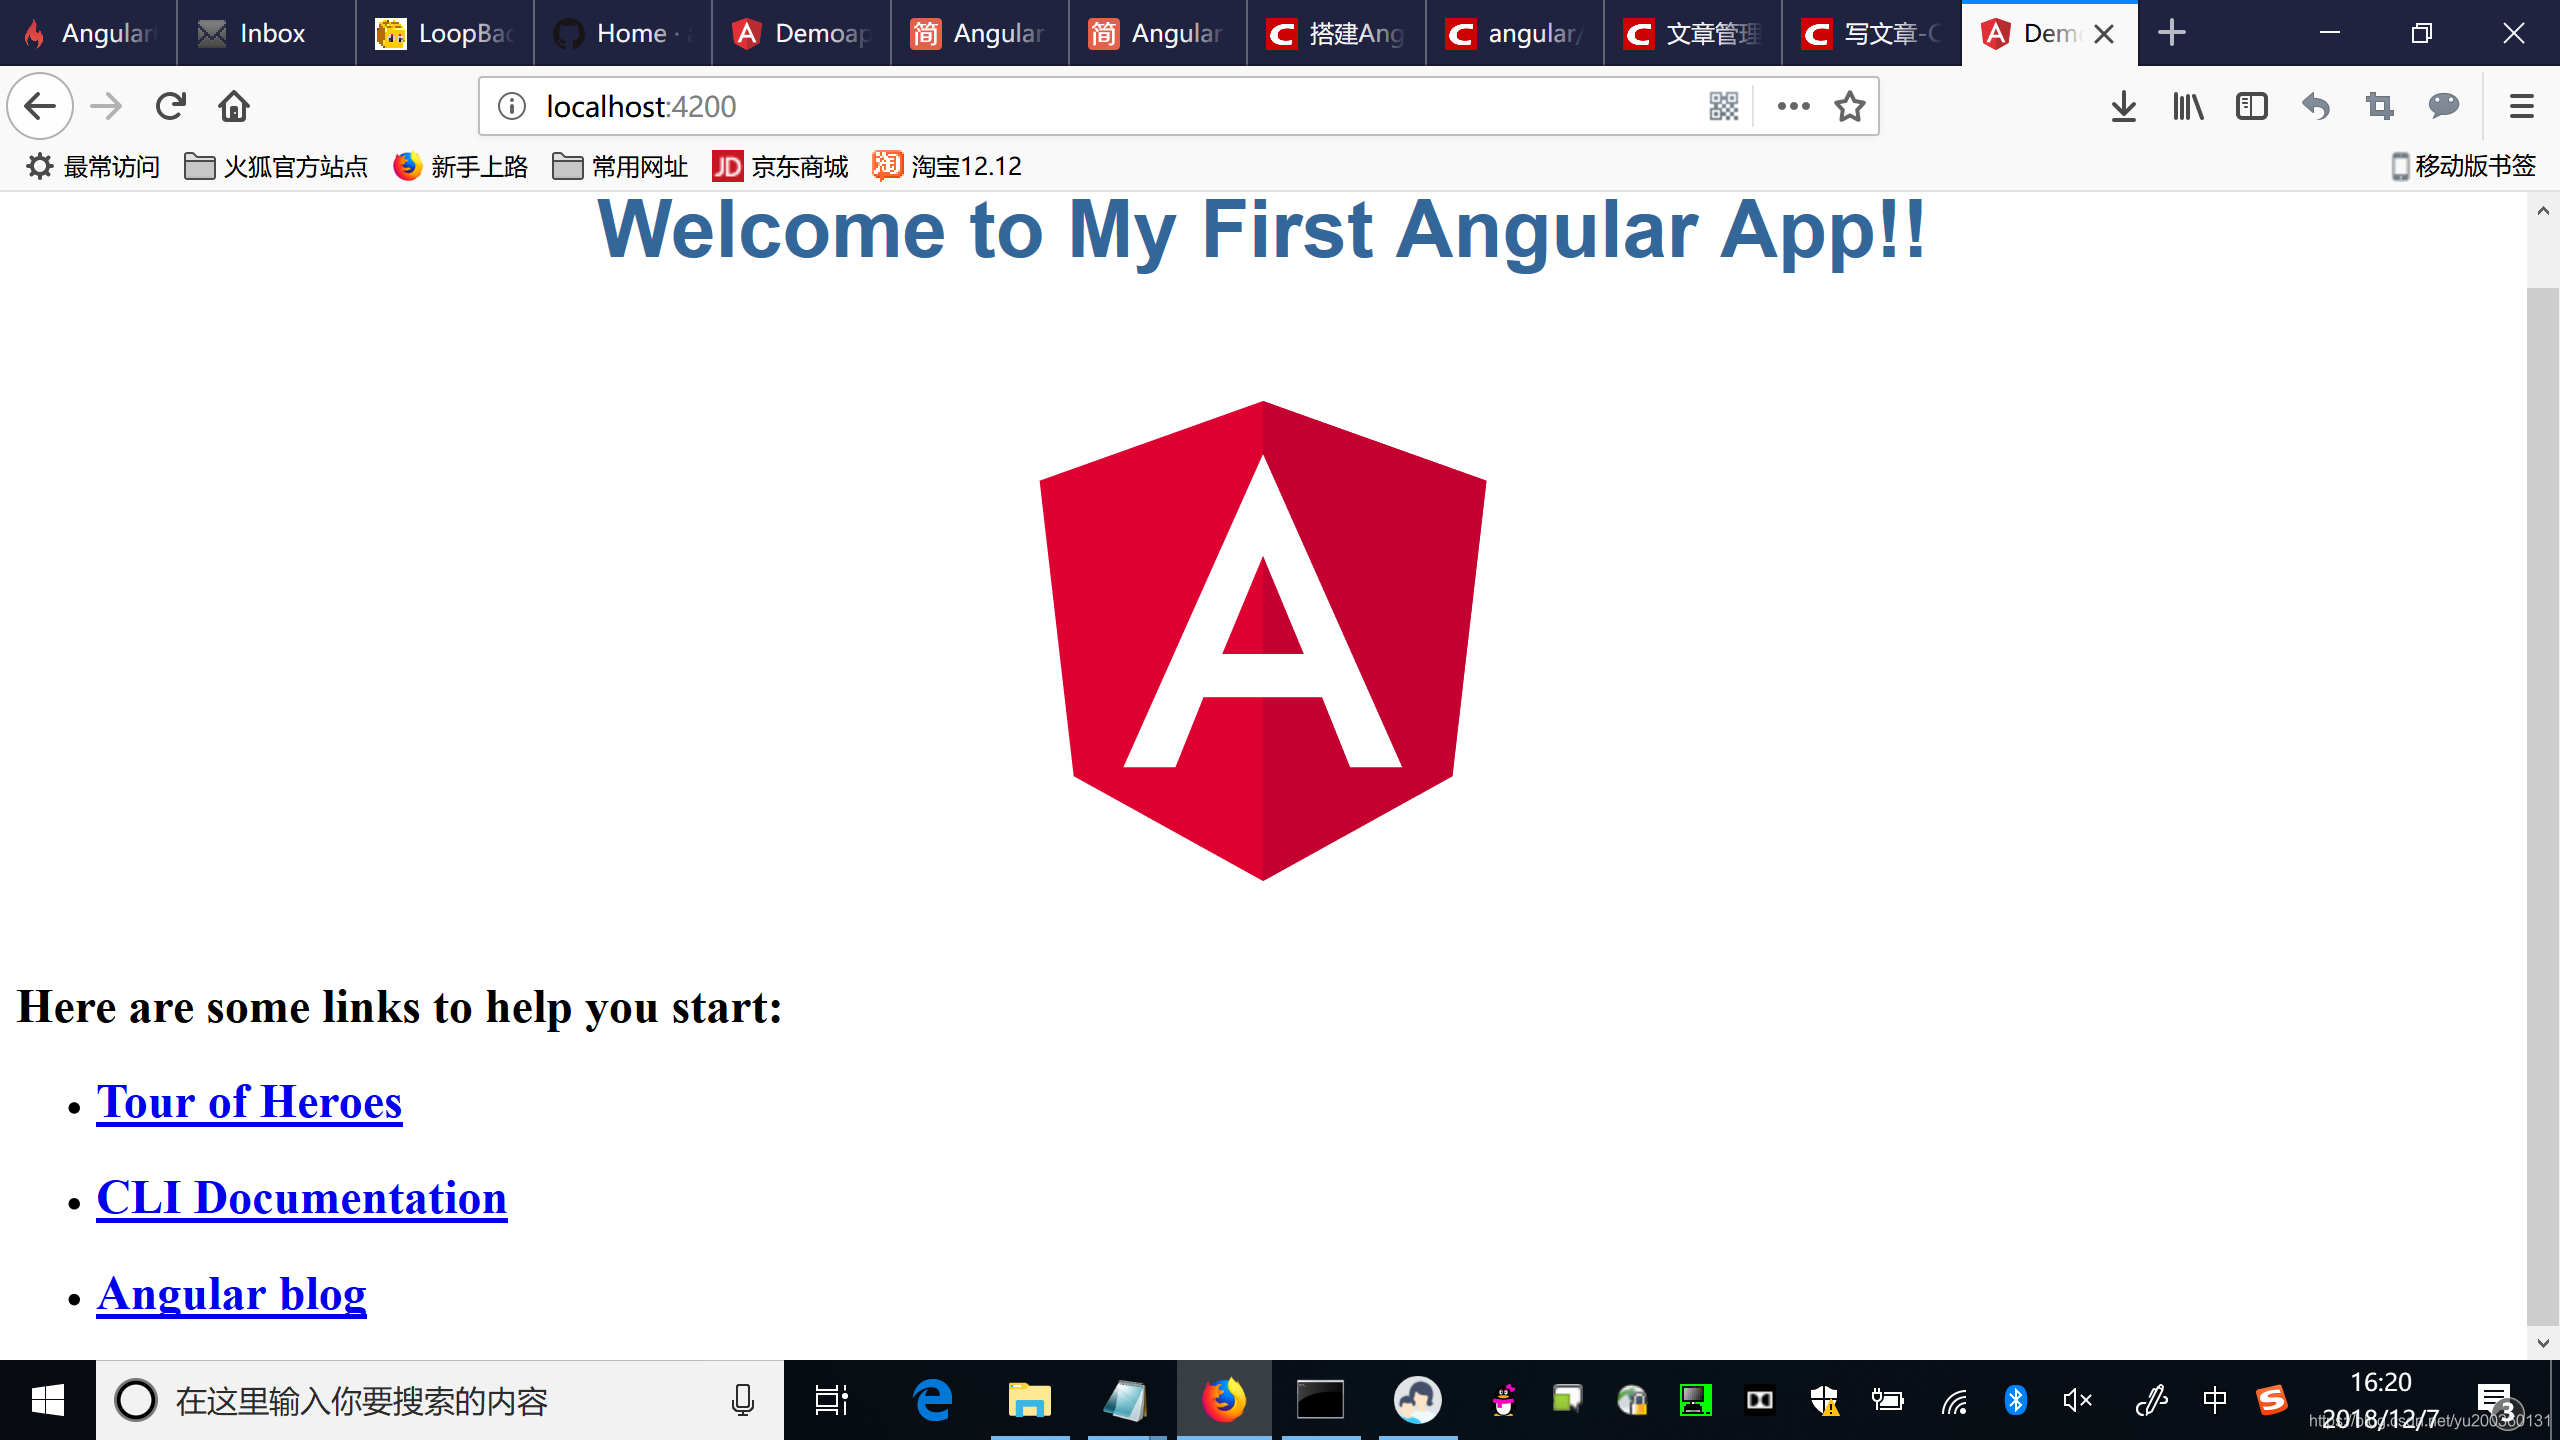Toggle the sidebar view icon
Image resolution: width=2560 pixels, height=1440 pixels.
(x=2251, y=106)
